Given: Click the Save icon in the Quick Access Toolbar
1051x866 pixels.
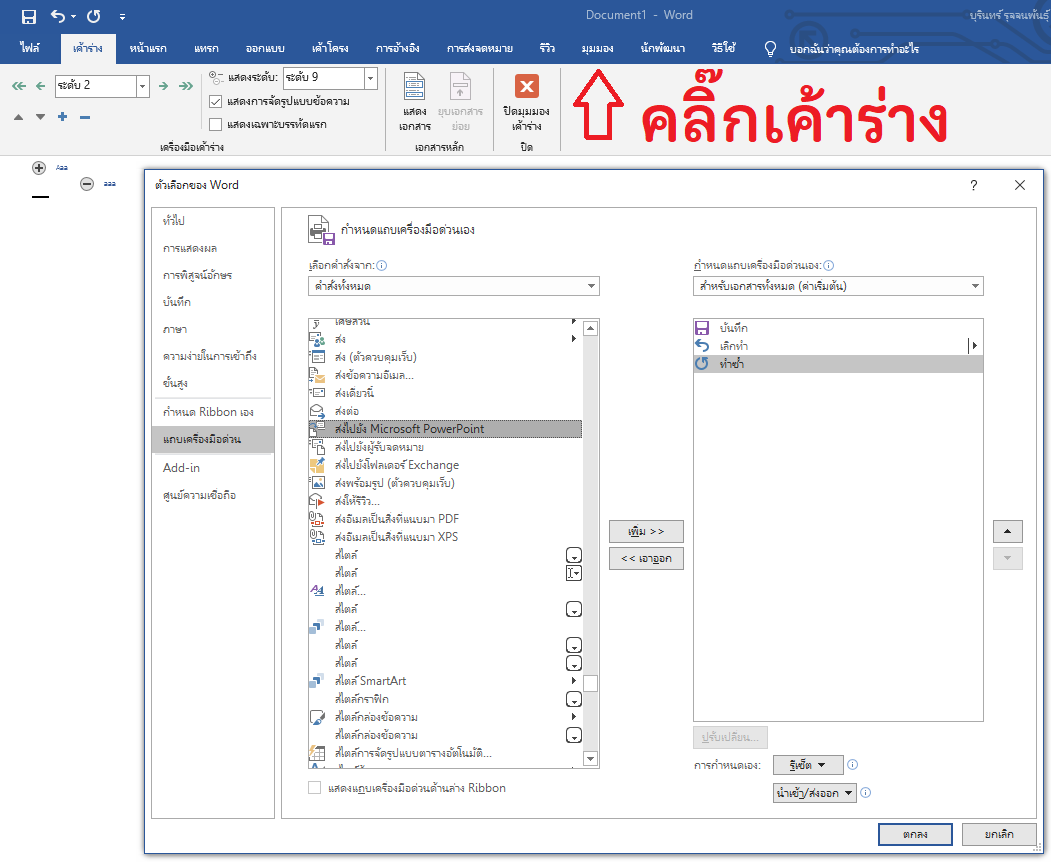Looking at the screenshot, I should (28, 16).
